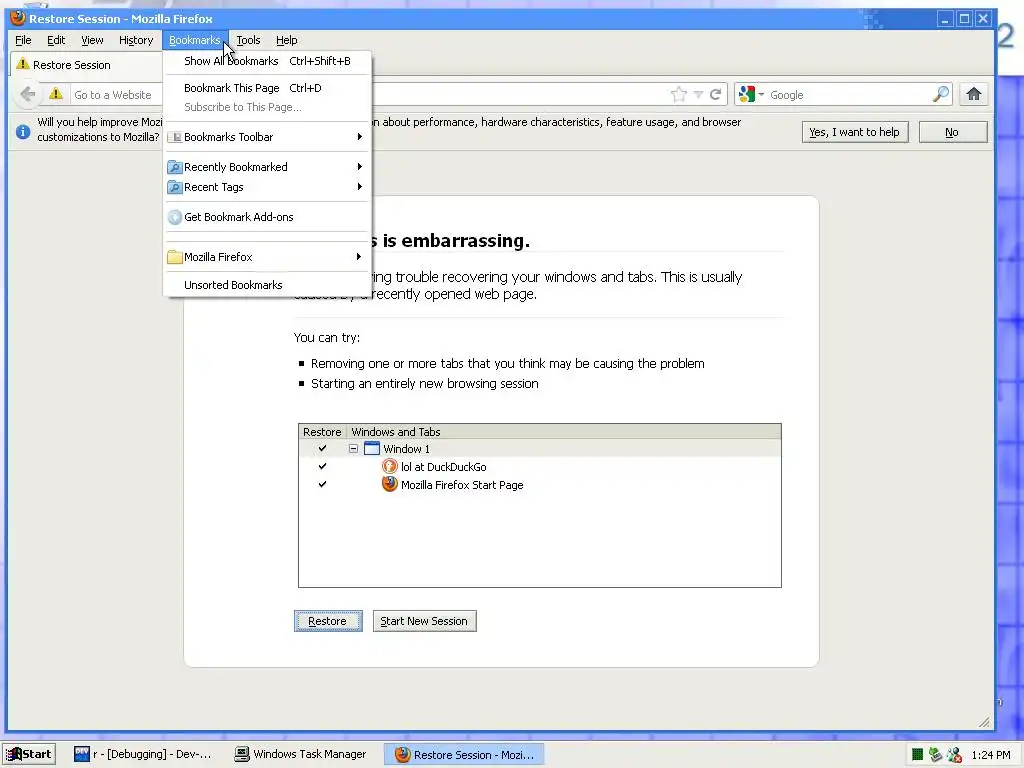The image size is (1024, 768).
Task: Click the reload page icon
Action: 716,95
